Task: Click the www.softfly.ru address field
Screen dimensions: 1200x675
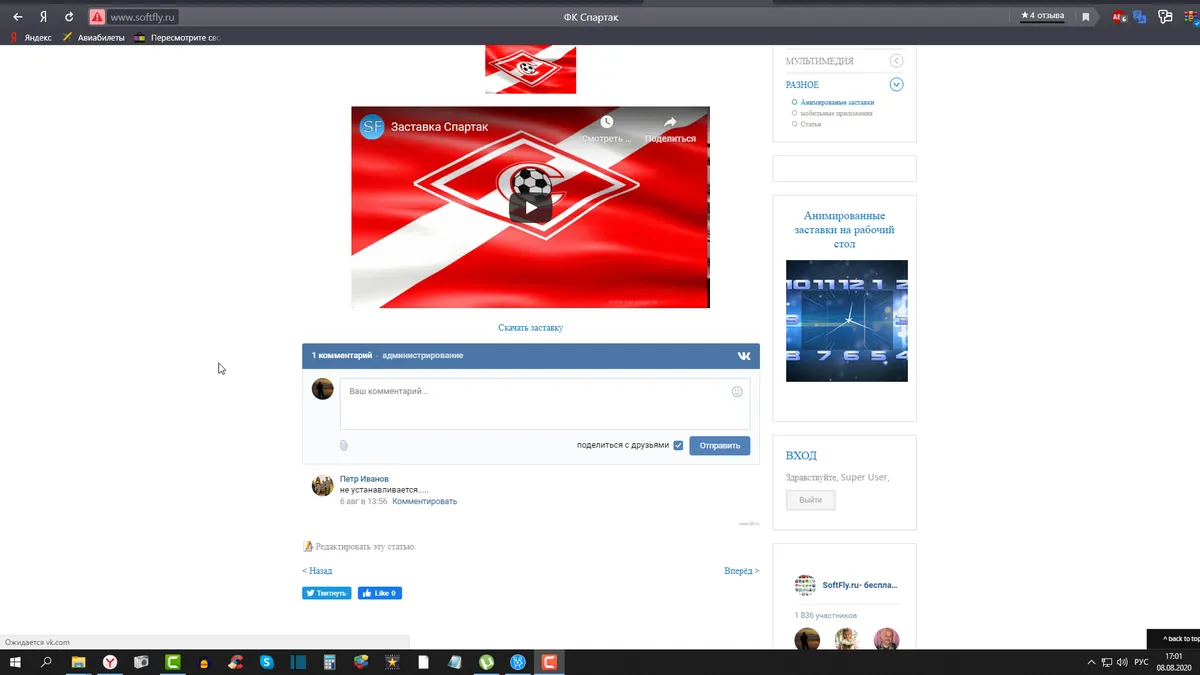Action: pyautogui.click(x=143, y=17)
